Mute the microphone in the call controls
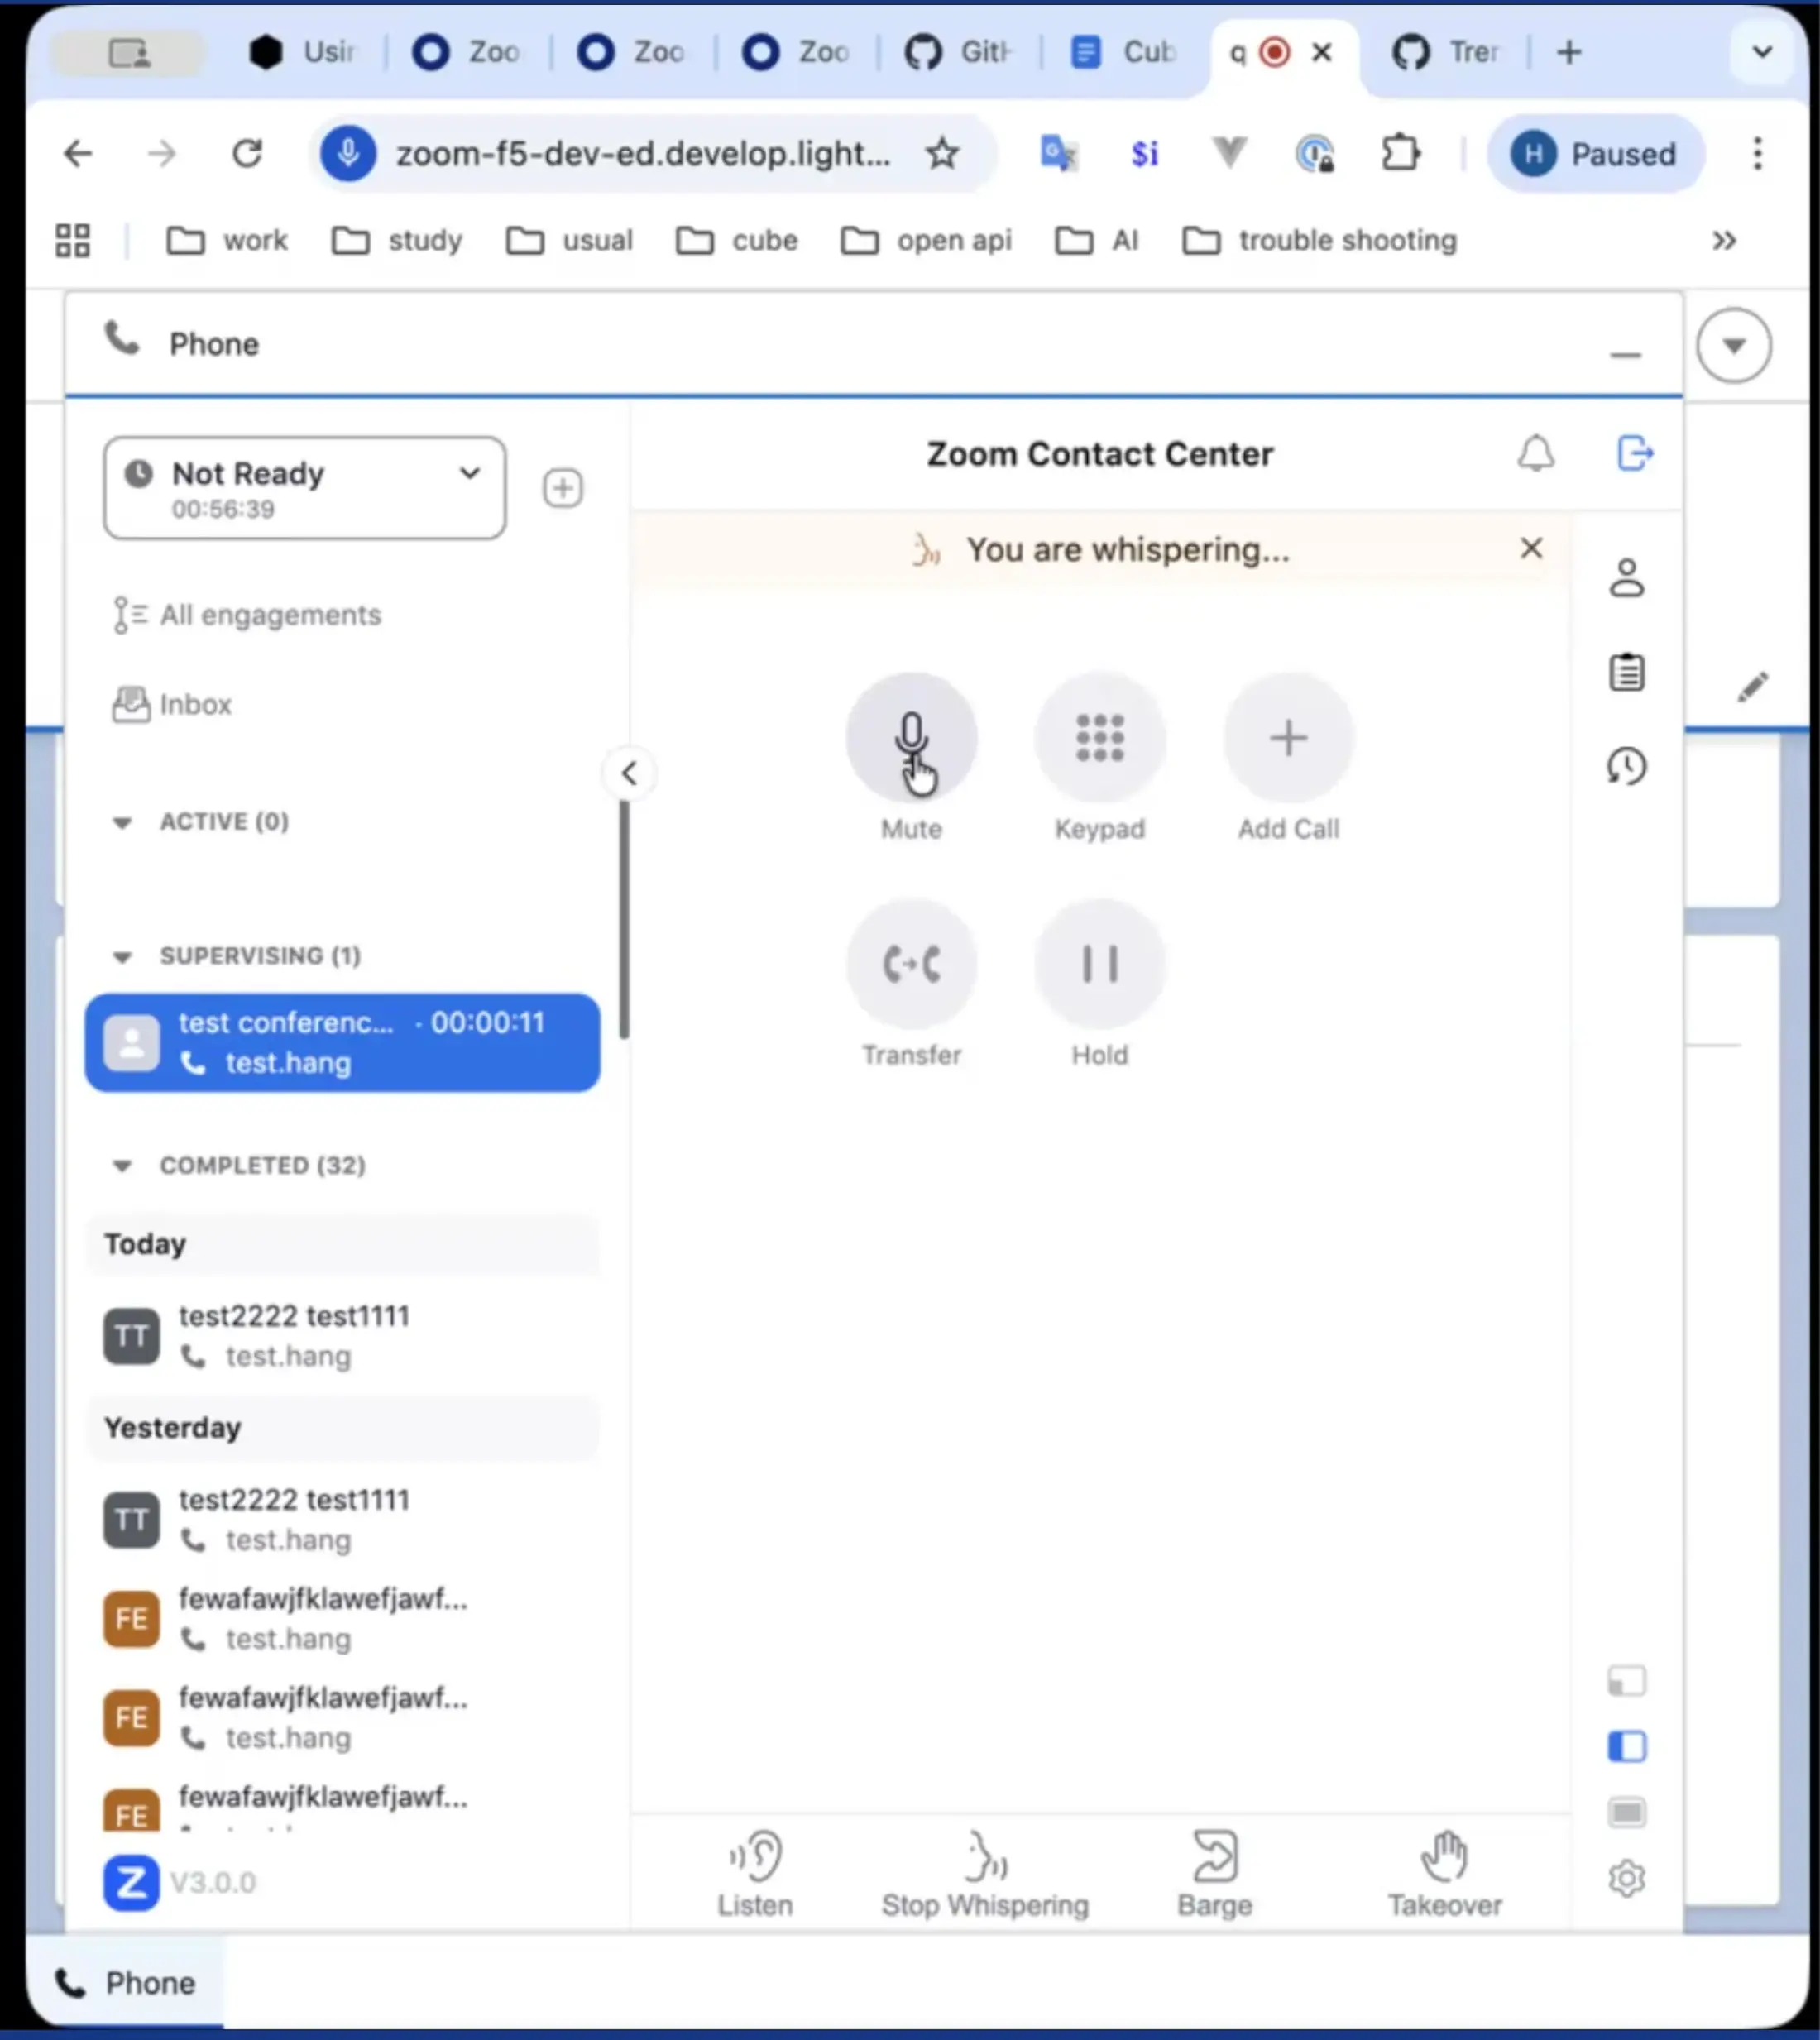The width and height of the screenshot is (1820, 2040). tap(911, 738)
